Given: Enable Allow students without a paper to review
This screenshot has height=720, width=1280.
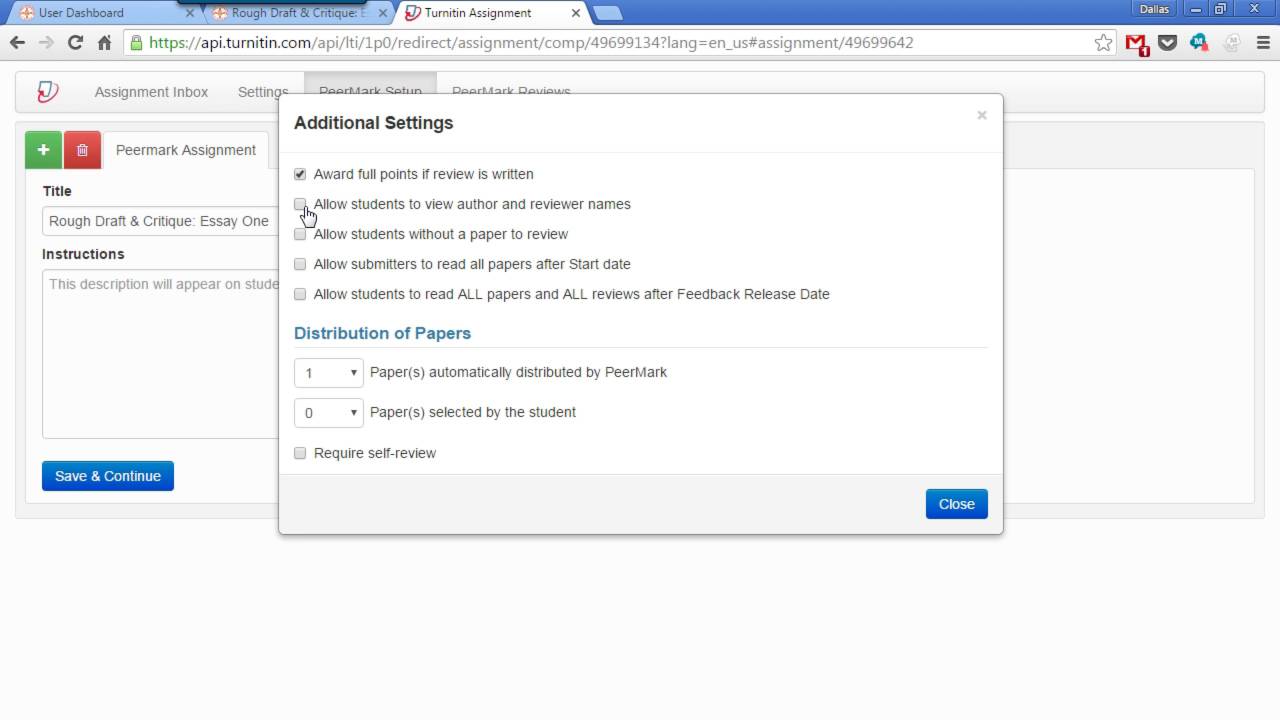Looking at the screenshot, I should tap(300, 234).
